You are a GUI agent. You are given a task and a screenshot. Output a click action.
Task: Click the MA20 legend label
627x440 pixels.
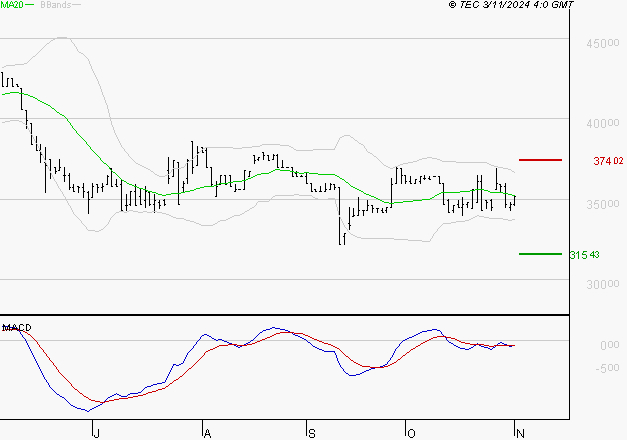point(11,5)
